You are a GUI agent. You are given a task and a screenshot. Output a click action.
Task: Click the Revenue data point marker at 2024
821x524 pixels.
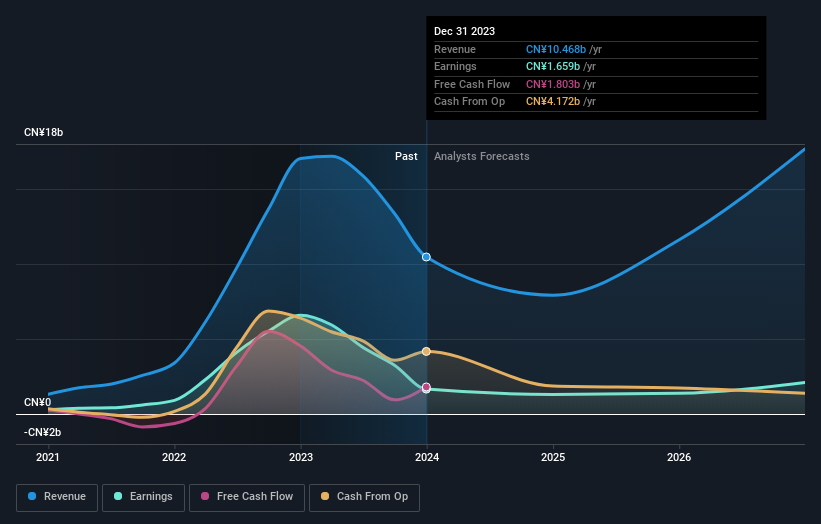[426, 257]
